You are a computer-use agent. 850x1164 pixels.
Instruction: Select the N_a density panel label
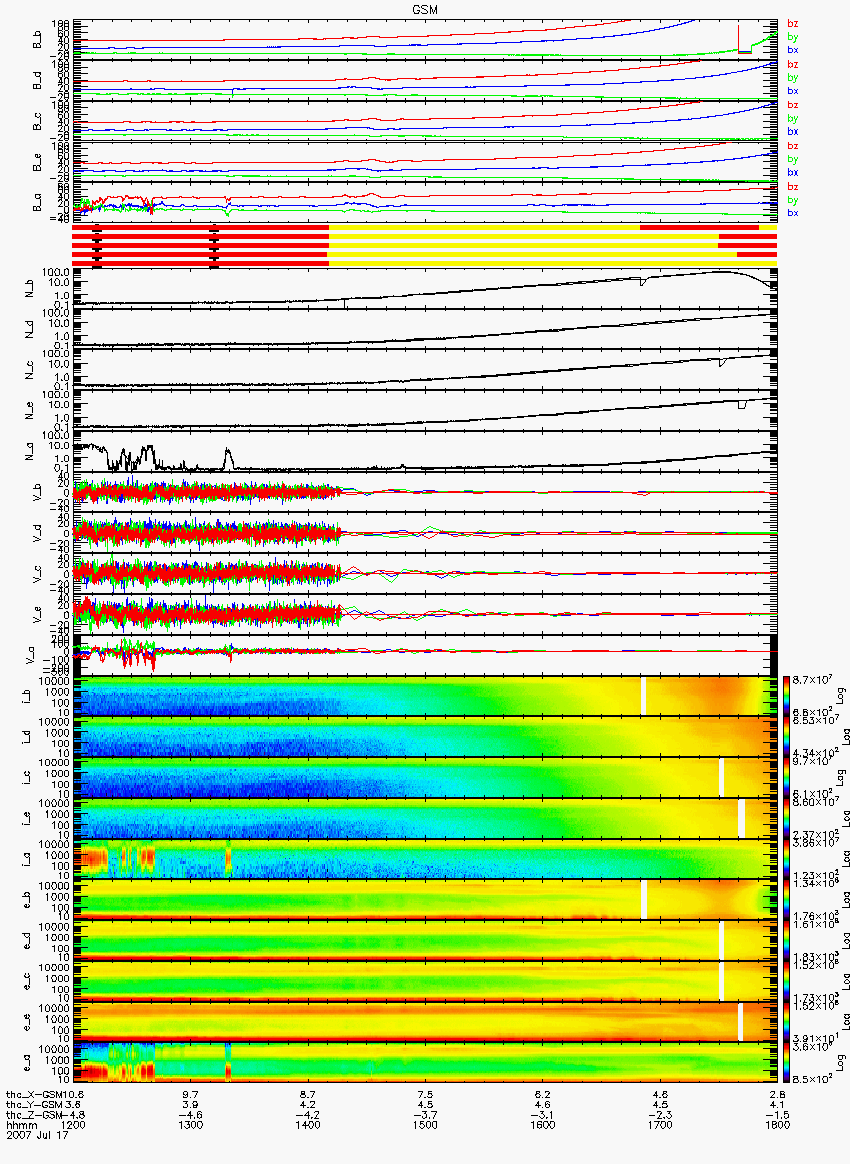pos(30,451)
